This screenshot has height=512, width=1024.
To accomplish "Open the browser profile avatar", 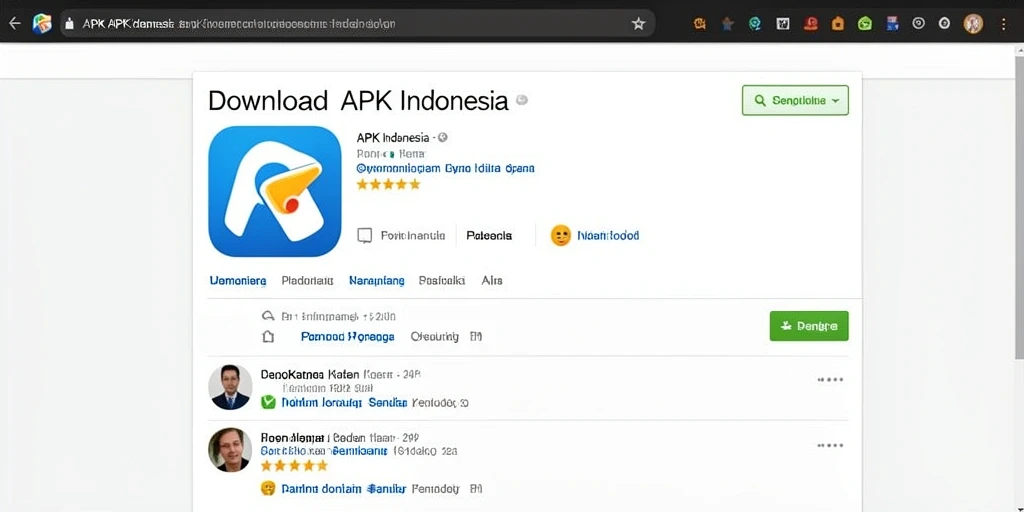I will pos(973,24).
